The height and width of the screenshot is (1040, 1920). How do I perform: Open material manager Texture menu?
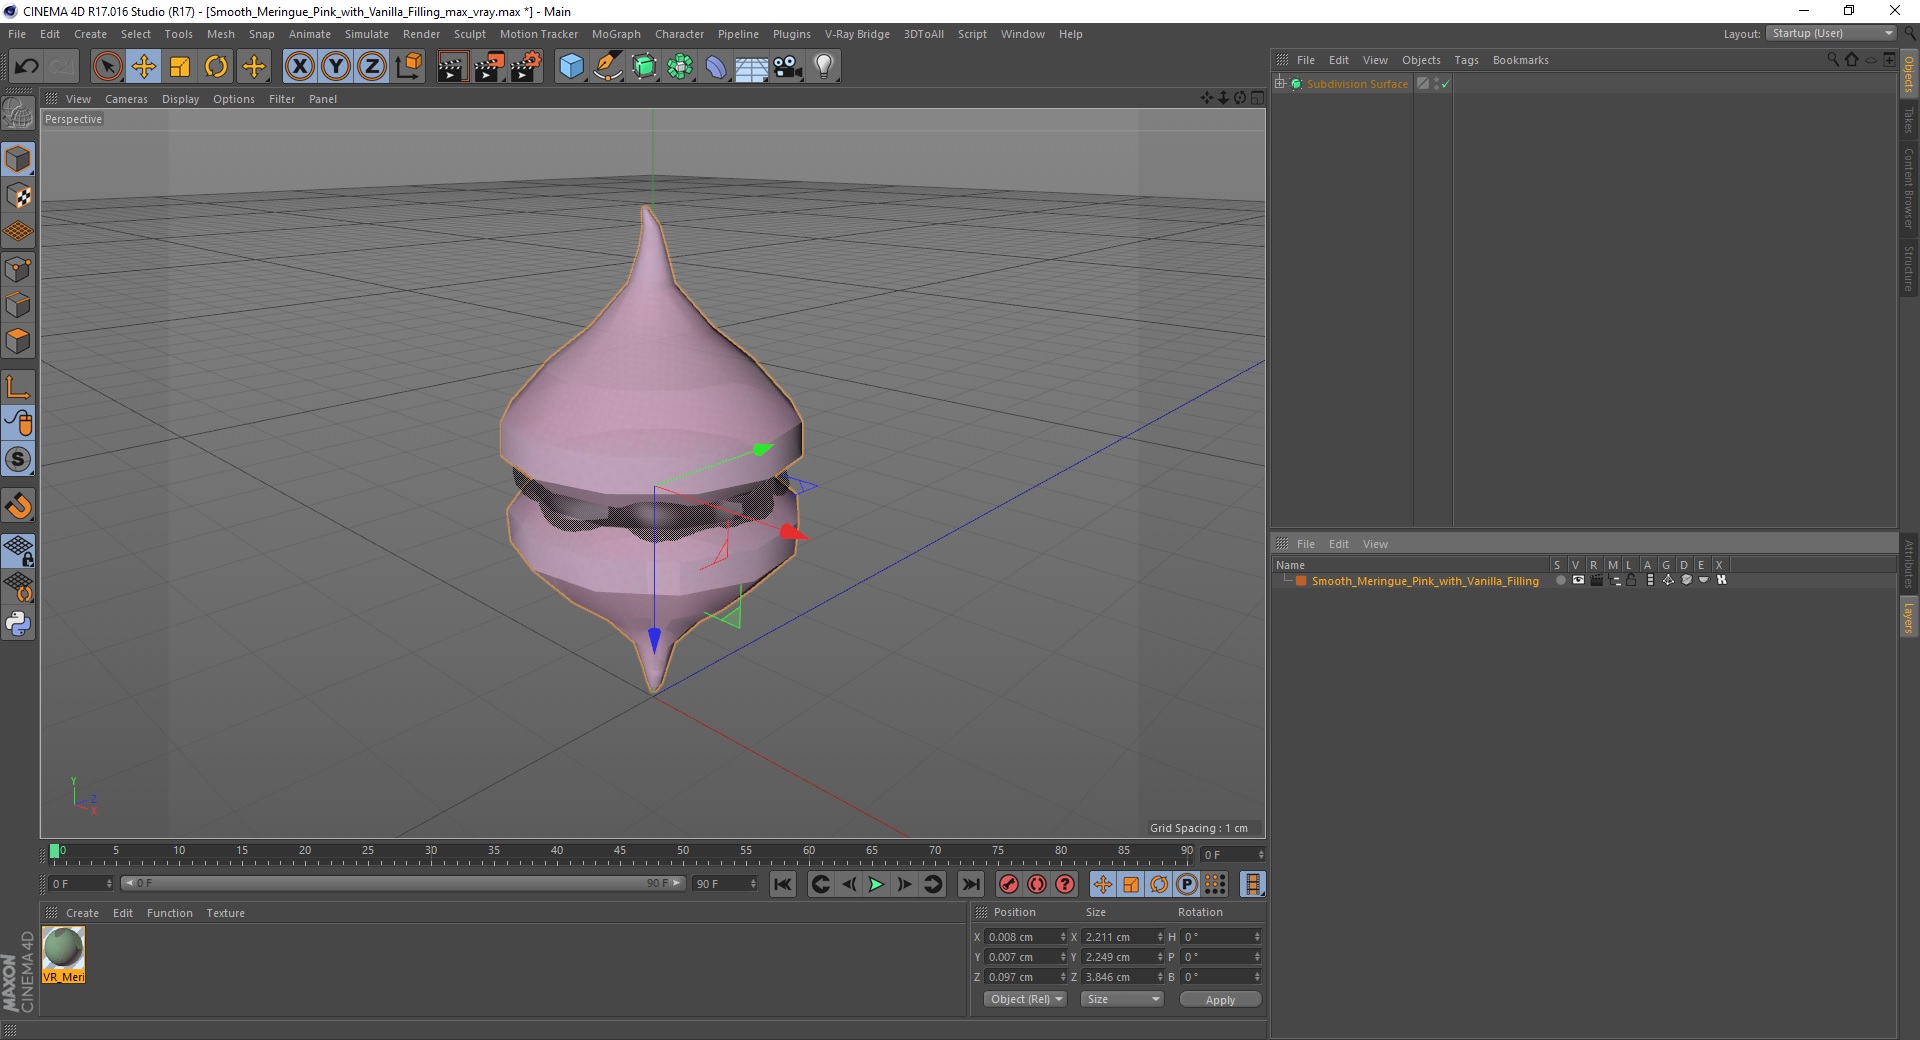[225, 913]
